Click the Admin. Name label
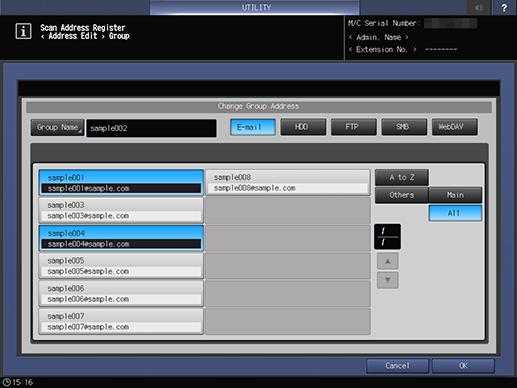 point(378,37)
